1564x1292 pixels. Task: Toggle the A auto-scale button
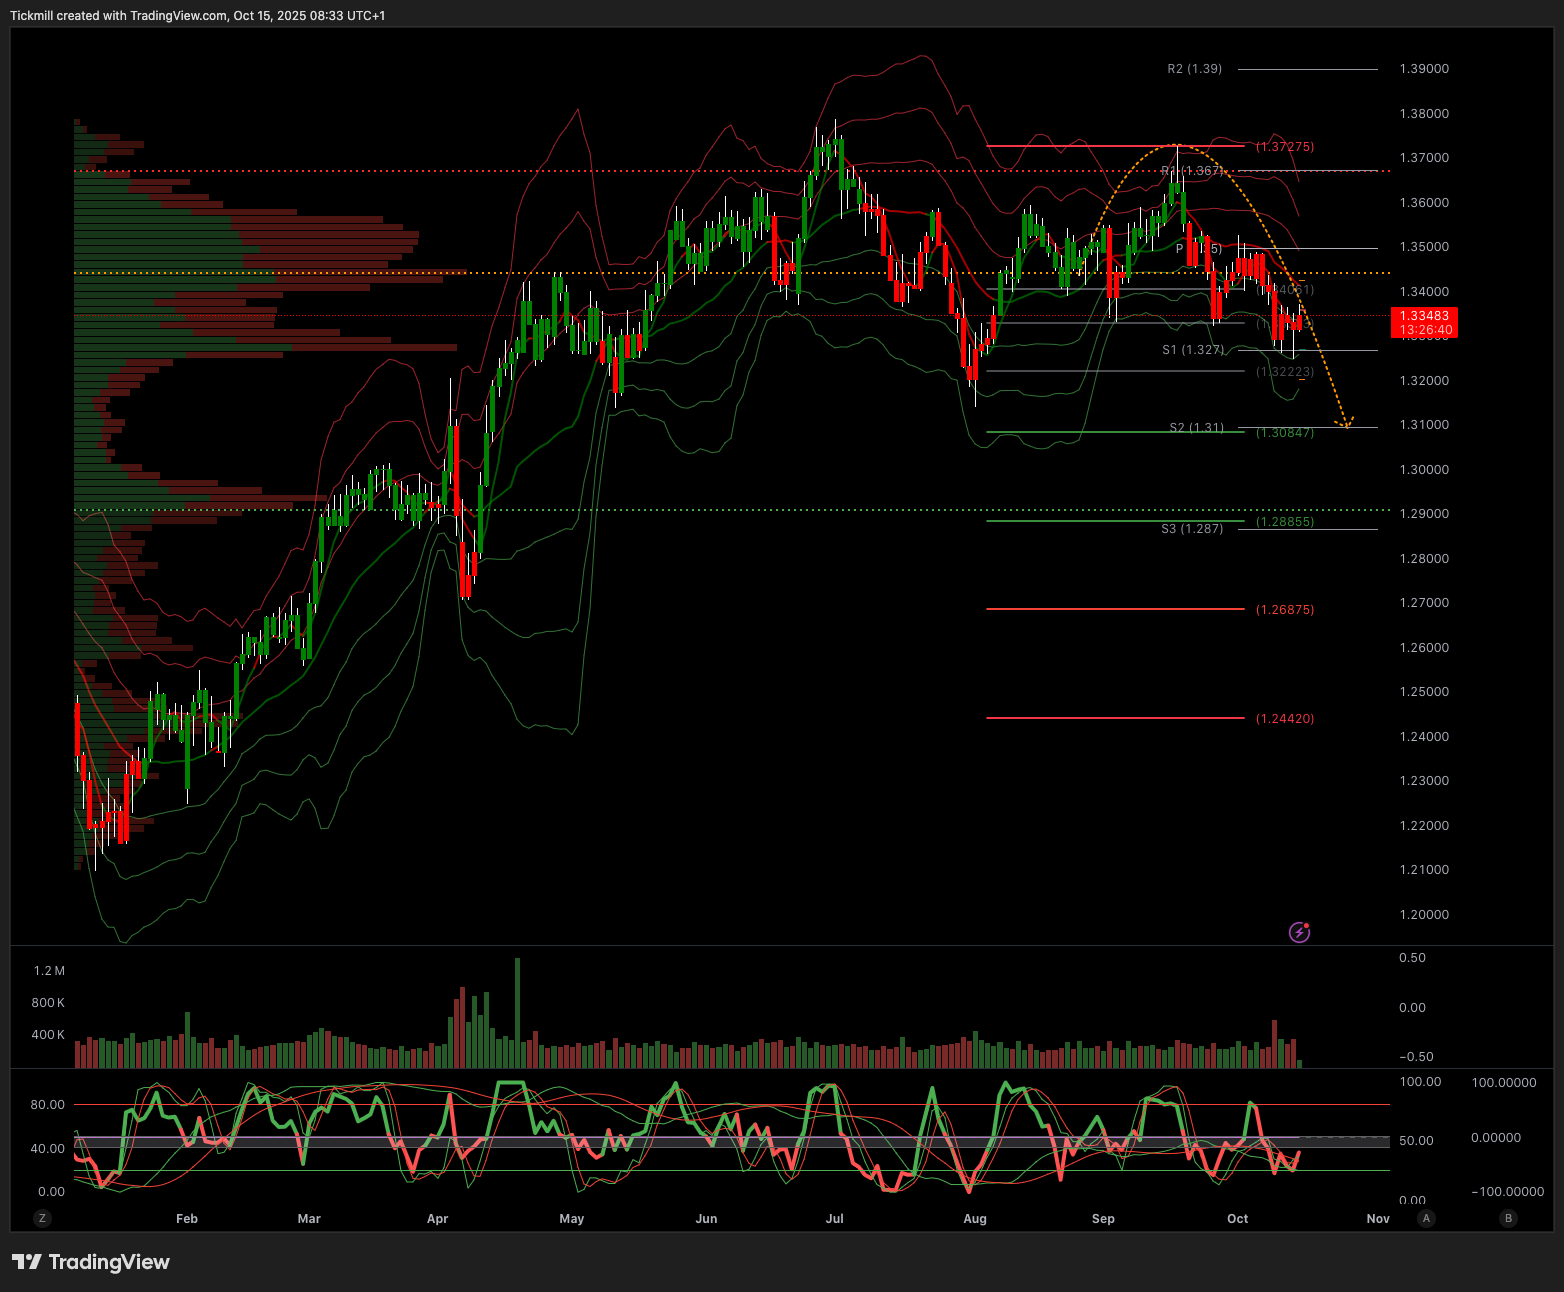click(x=1426, y=1218)
